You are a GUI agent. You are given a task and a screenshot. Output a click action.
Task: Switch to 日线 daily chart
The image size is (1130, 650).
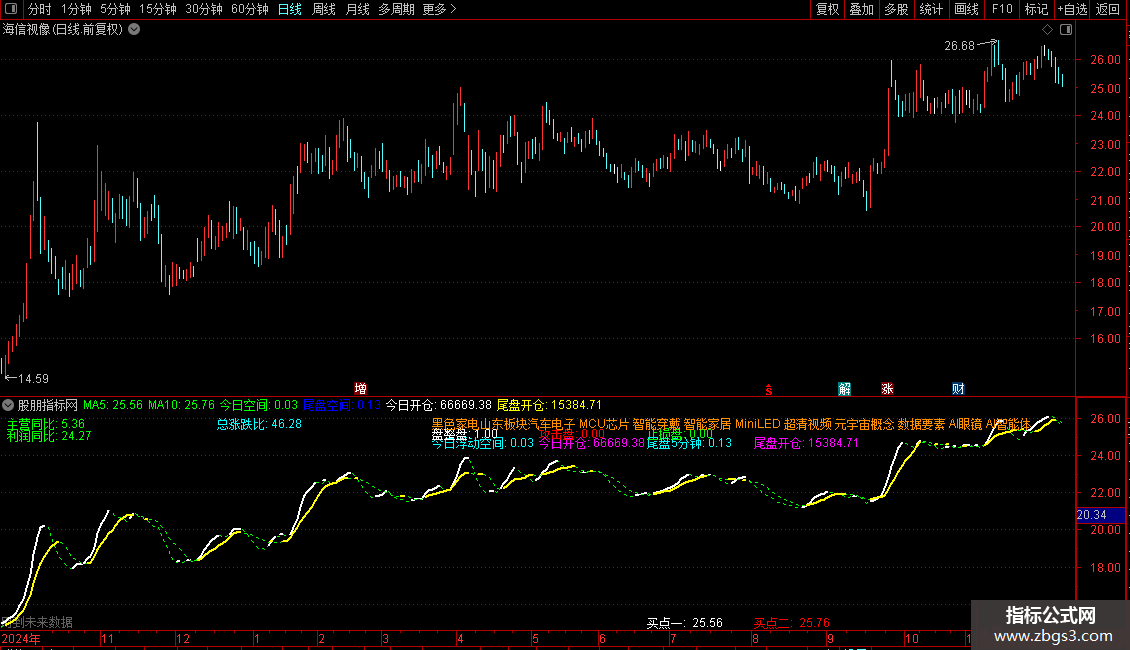pyautogui.click(x=290, y=9)
